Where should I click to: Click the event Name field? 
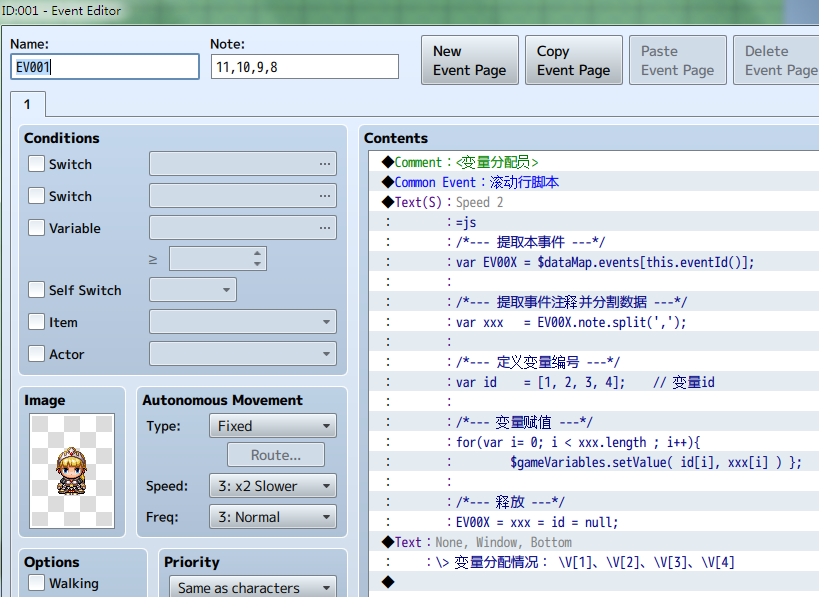coord(104,67)
